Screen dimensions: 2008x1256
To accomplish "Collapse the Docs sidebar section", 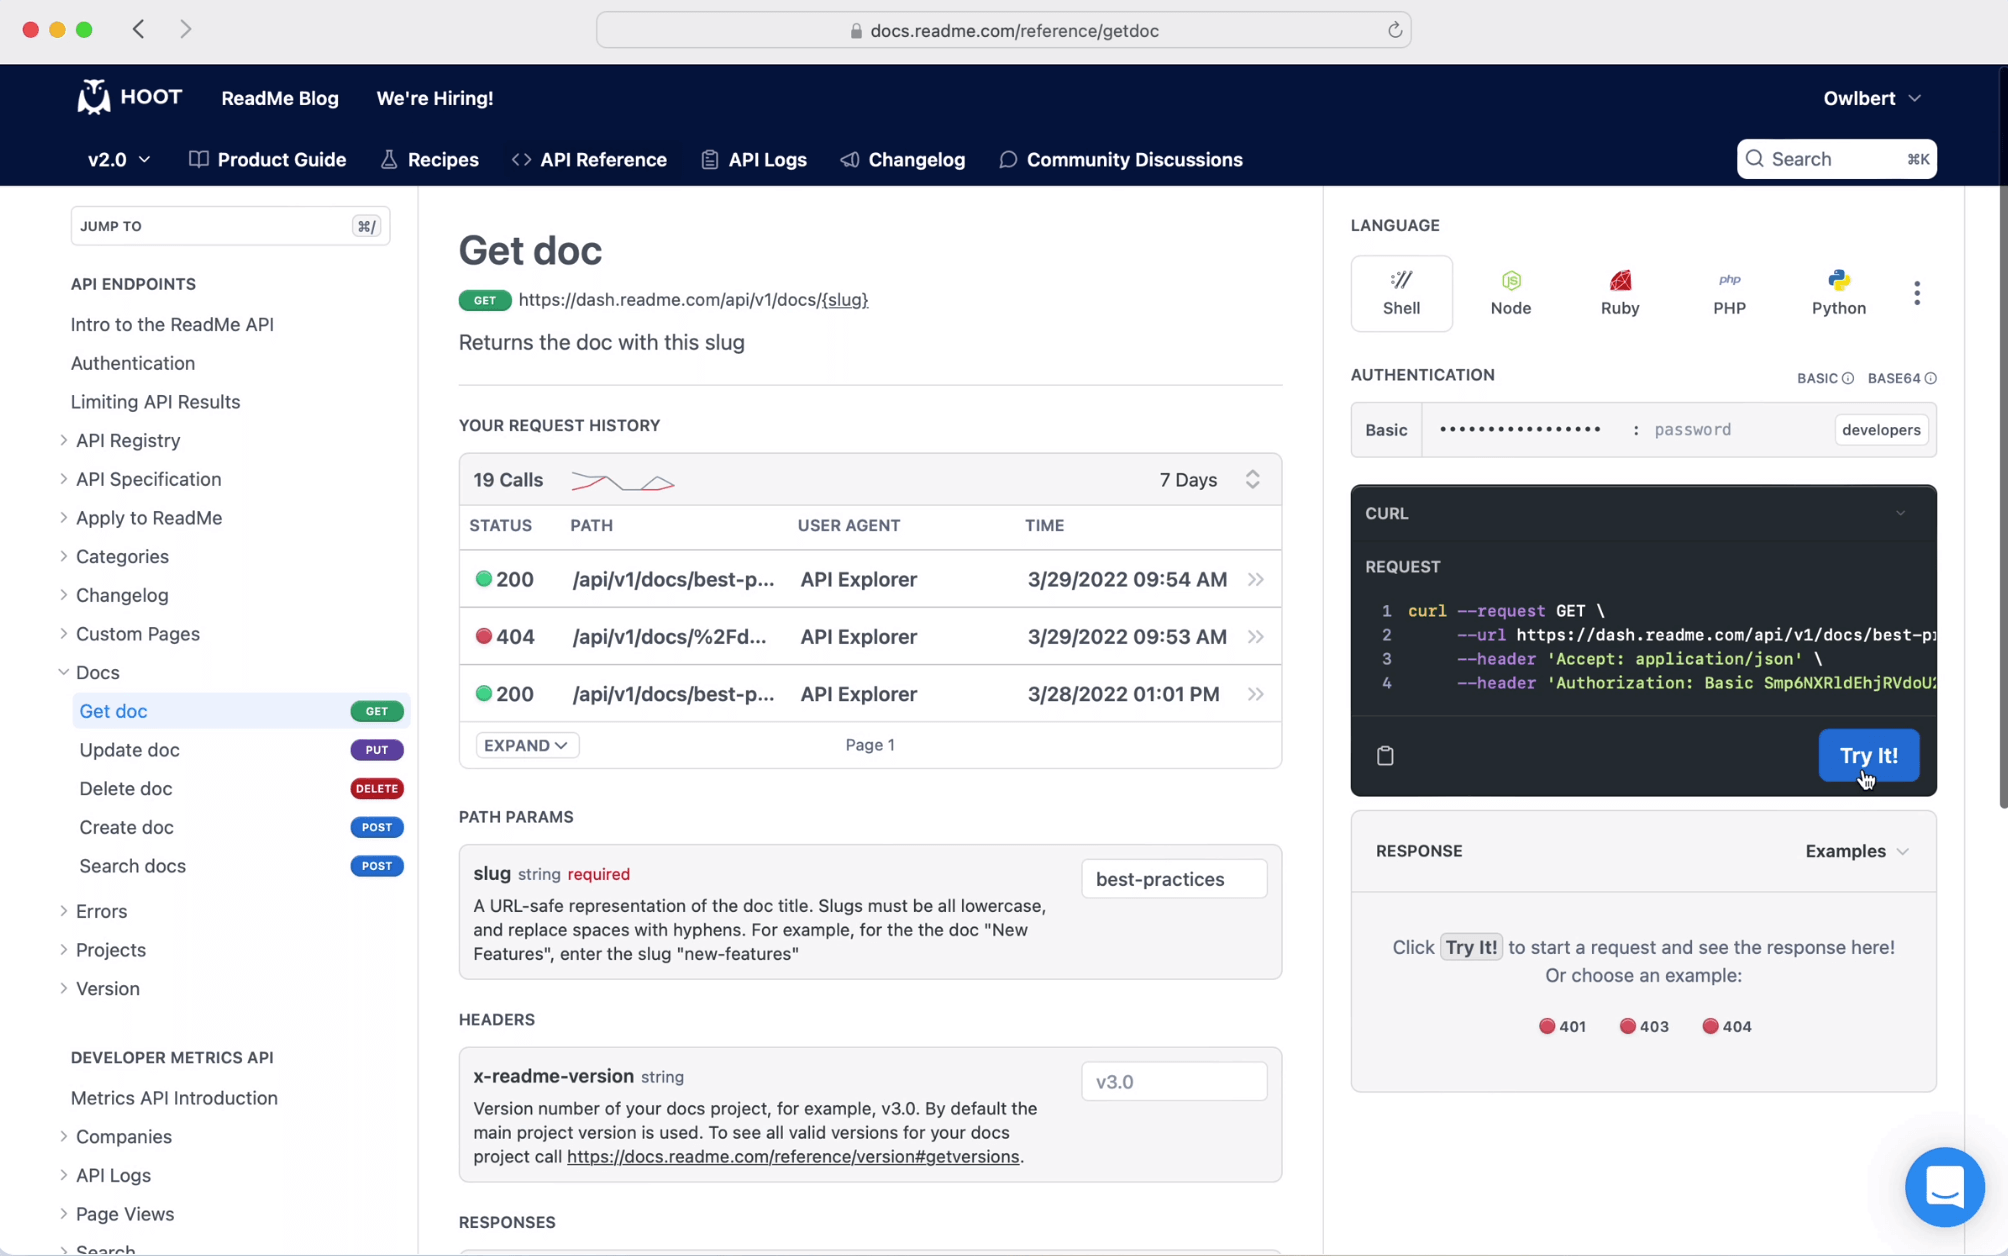I will click(63, 672).
